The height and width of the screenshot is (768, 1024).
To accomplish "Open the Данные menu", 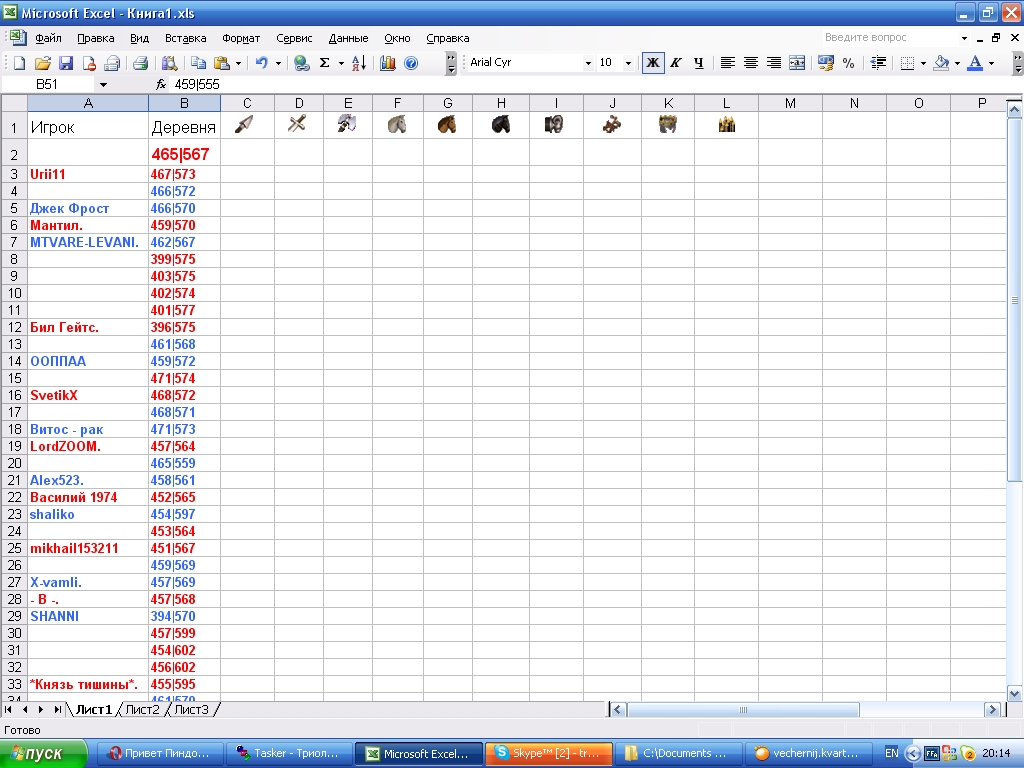I will point(348,38).
